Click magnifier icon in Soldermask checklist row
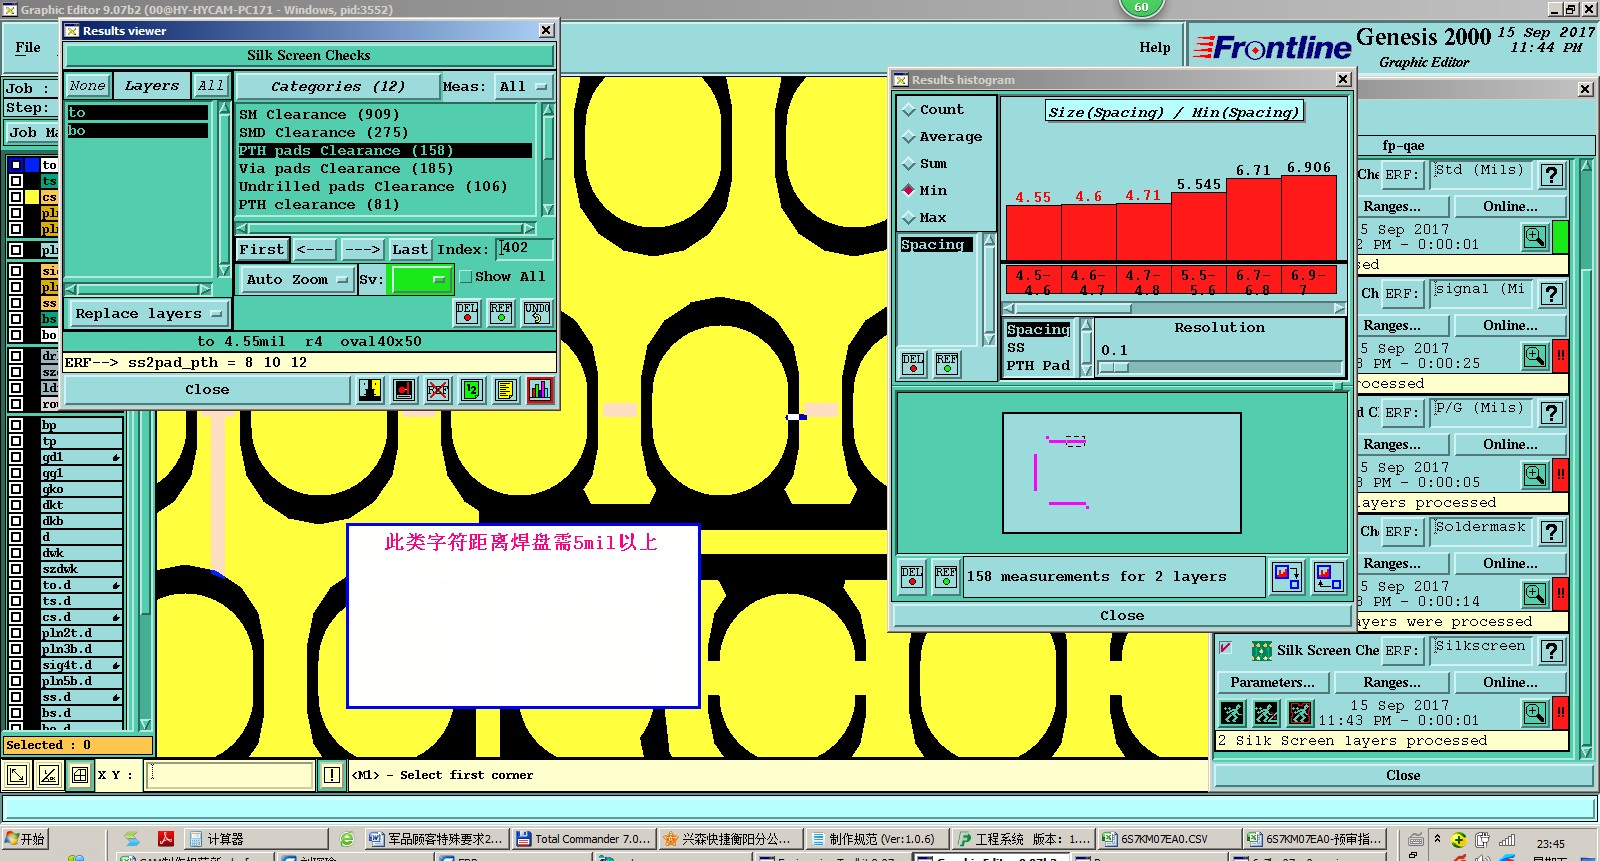Image resolution: width=1600 pixels, height=861 pixels. click(1535, 594)
